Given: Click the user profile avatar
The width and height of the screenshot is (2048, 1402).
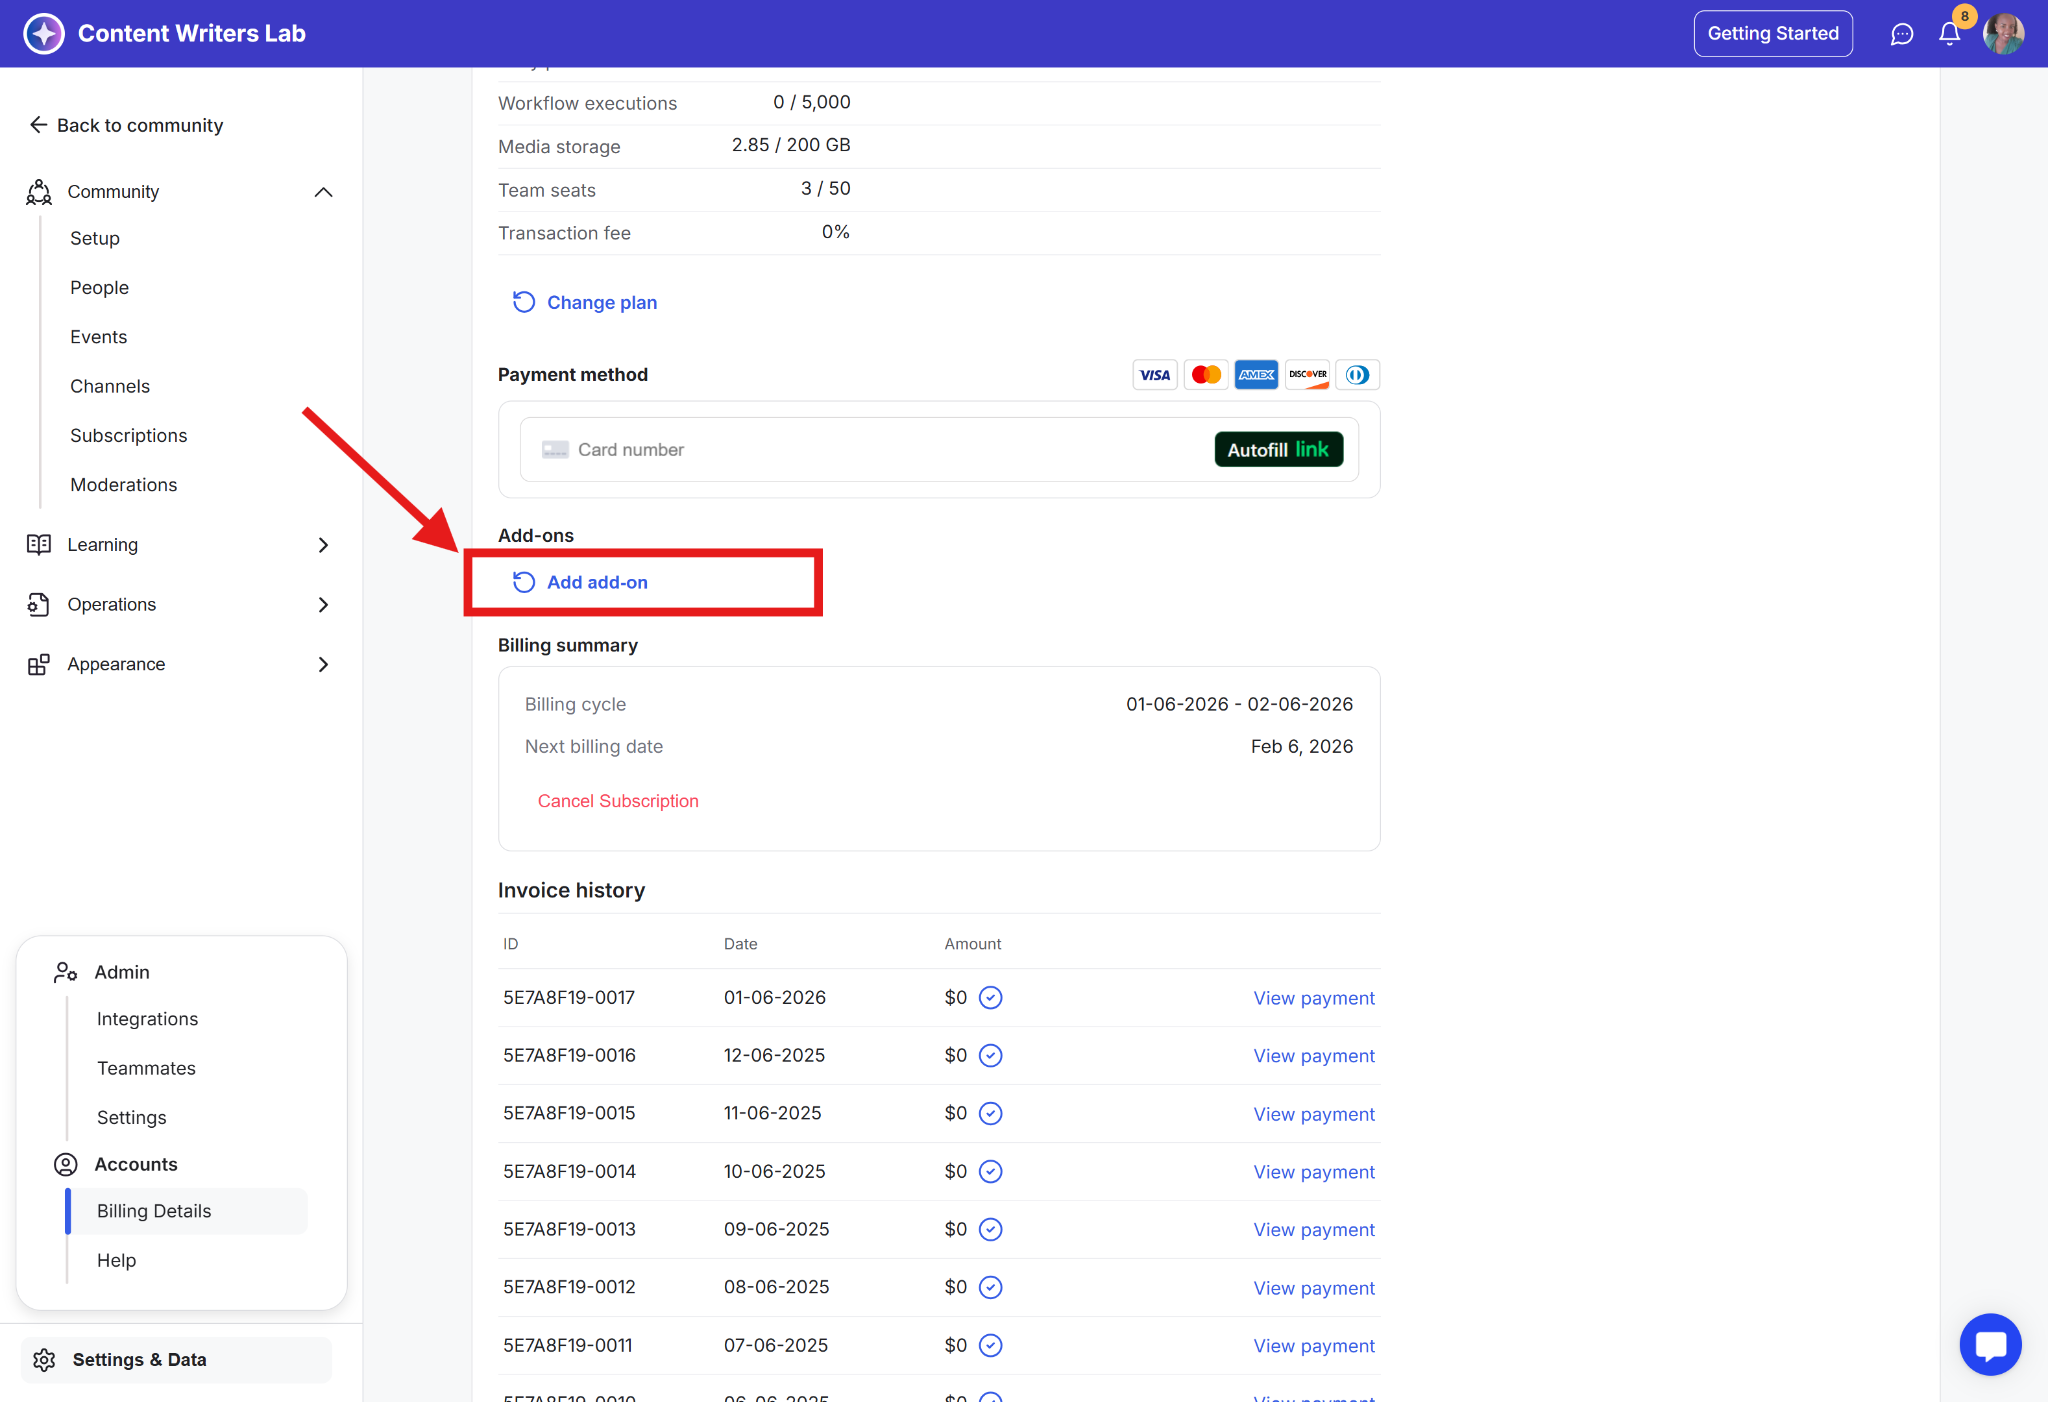Looking at the screenshot, I should (x=2003, y=34).
